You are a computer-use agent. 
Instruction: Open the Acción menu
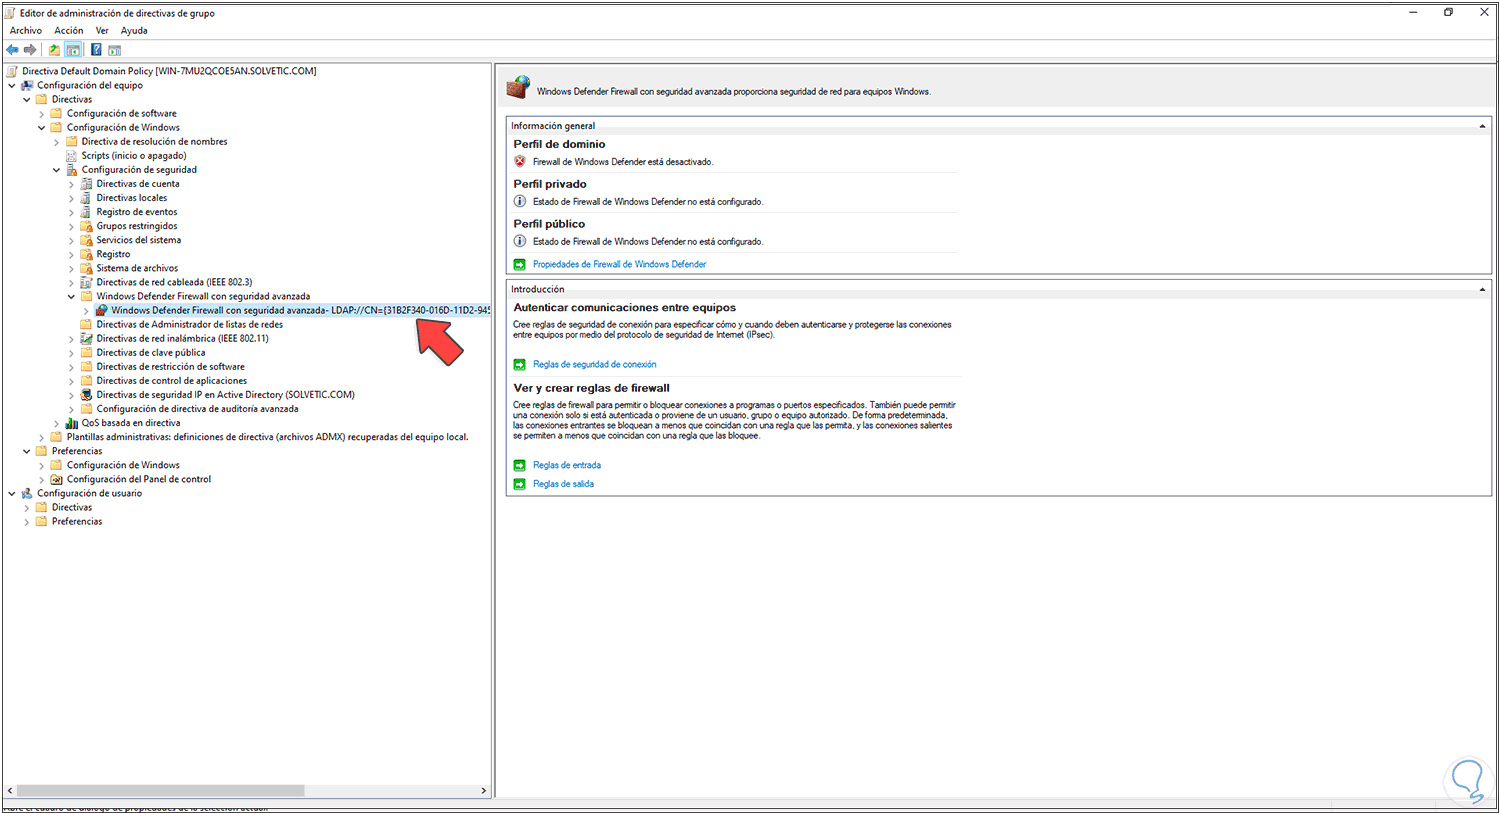(69, 30)
